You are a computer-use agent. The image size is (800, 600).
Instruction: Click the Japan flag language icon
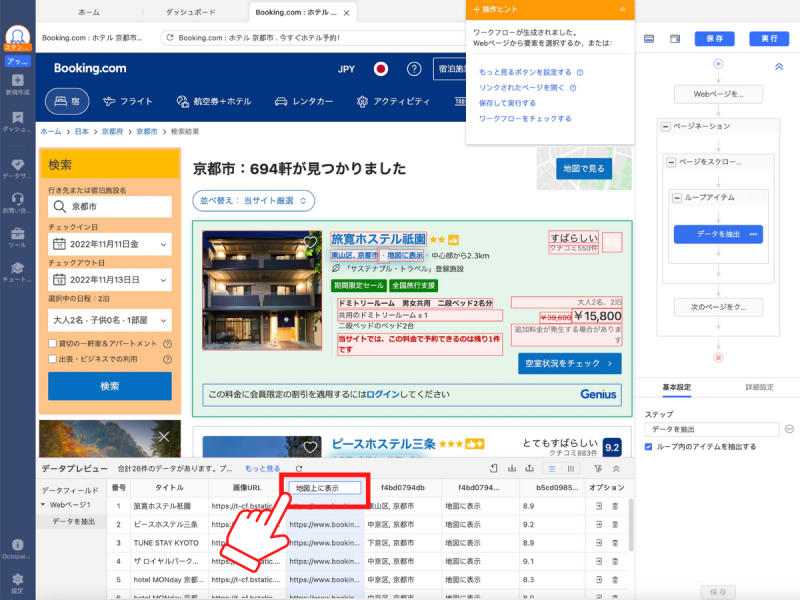[x=381, y=69]
